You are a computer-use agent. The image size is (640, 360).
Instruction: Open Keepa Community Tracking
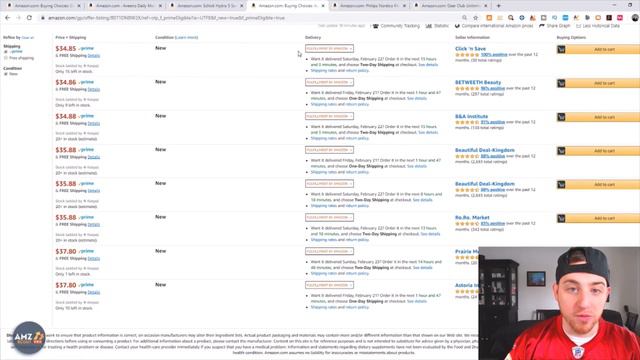click(x=396, y=26)
